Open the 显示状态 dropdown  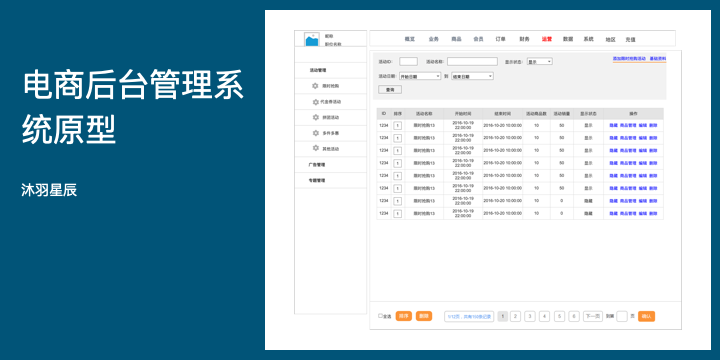(540, 62)
